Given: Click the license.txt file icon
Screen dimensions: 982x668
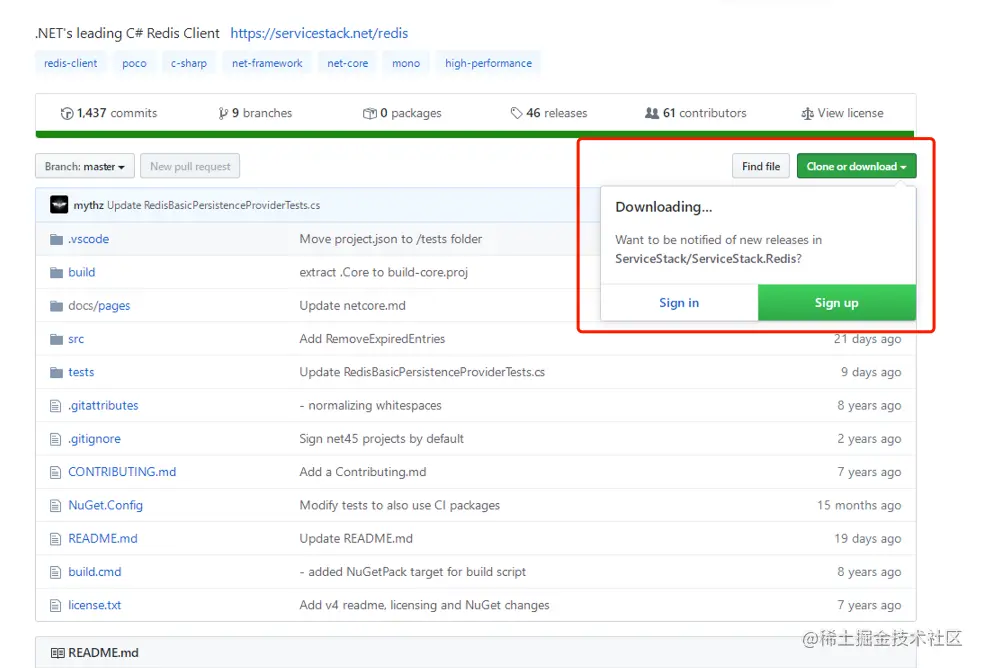Looking at the screenshot, I should point(56,605).
